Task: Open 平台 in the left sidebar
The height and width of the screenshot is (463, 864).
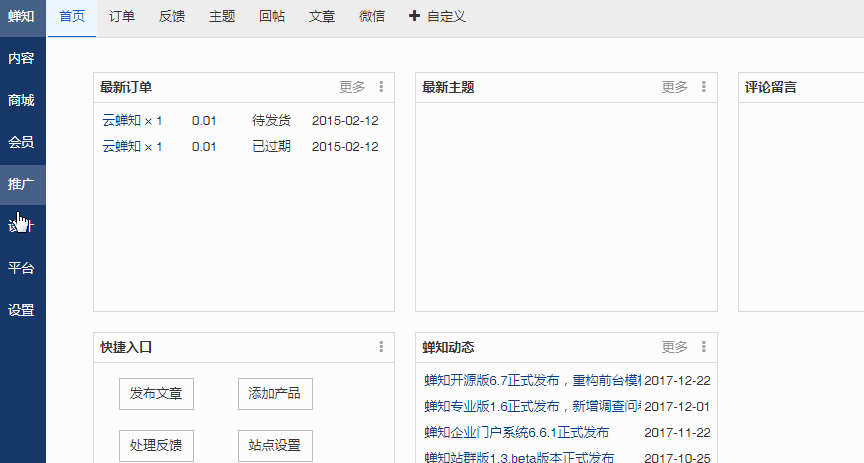Action: coord(21,268)
